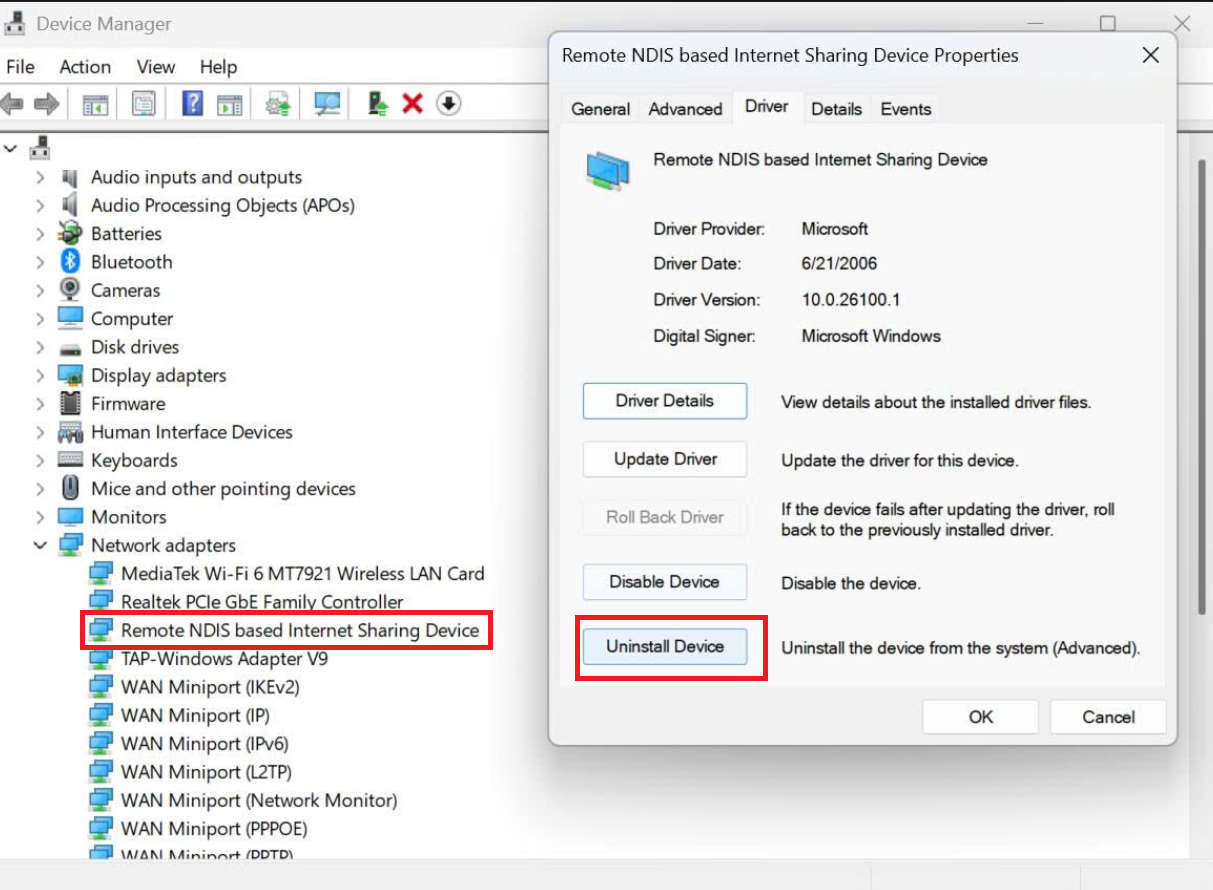The image size is (1213, 890).
Task: Click the Disable Device button
Action: (664, 582)
